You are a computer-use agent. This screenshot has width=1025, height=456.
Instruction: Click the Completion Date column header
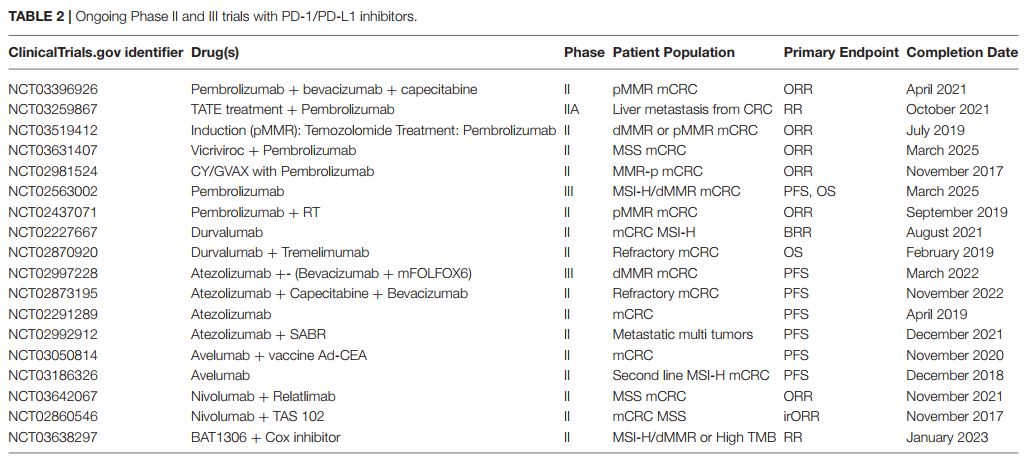point(961,52)
